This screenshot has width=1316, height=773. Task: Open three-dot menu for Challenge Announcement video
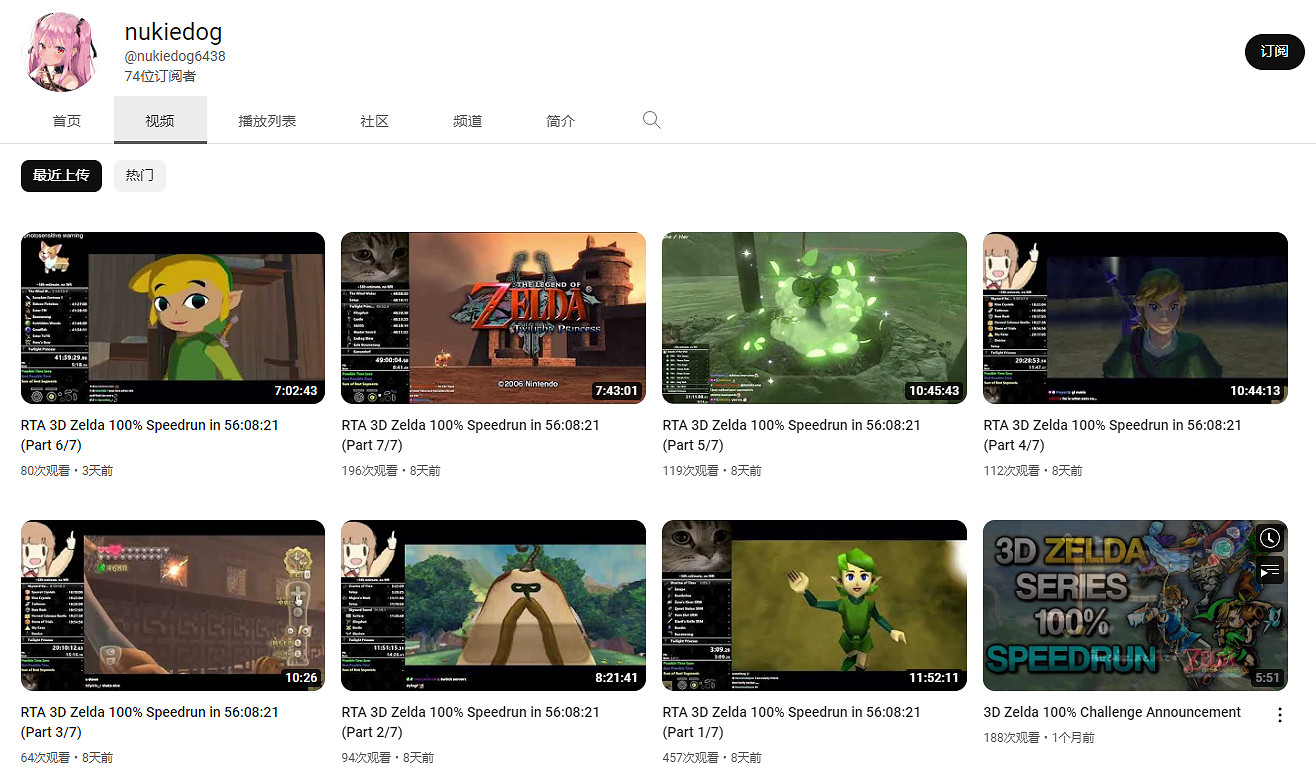pyautogui.click(x=1279, y=714)
